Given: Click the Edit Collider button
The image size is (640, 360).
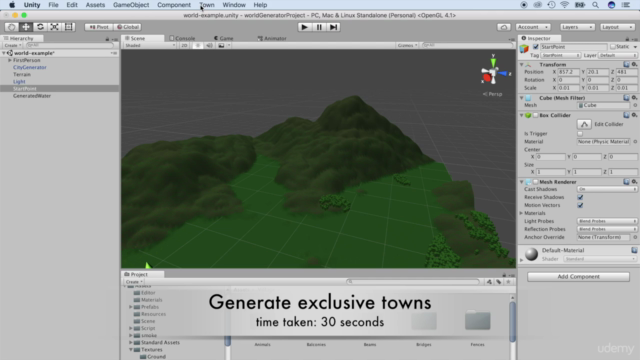Looking at the screenshot, I should point(584,124).
